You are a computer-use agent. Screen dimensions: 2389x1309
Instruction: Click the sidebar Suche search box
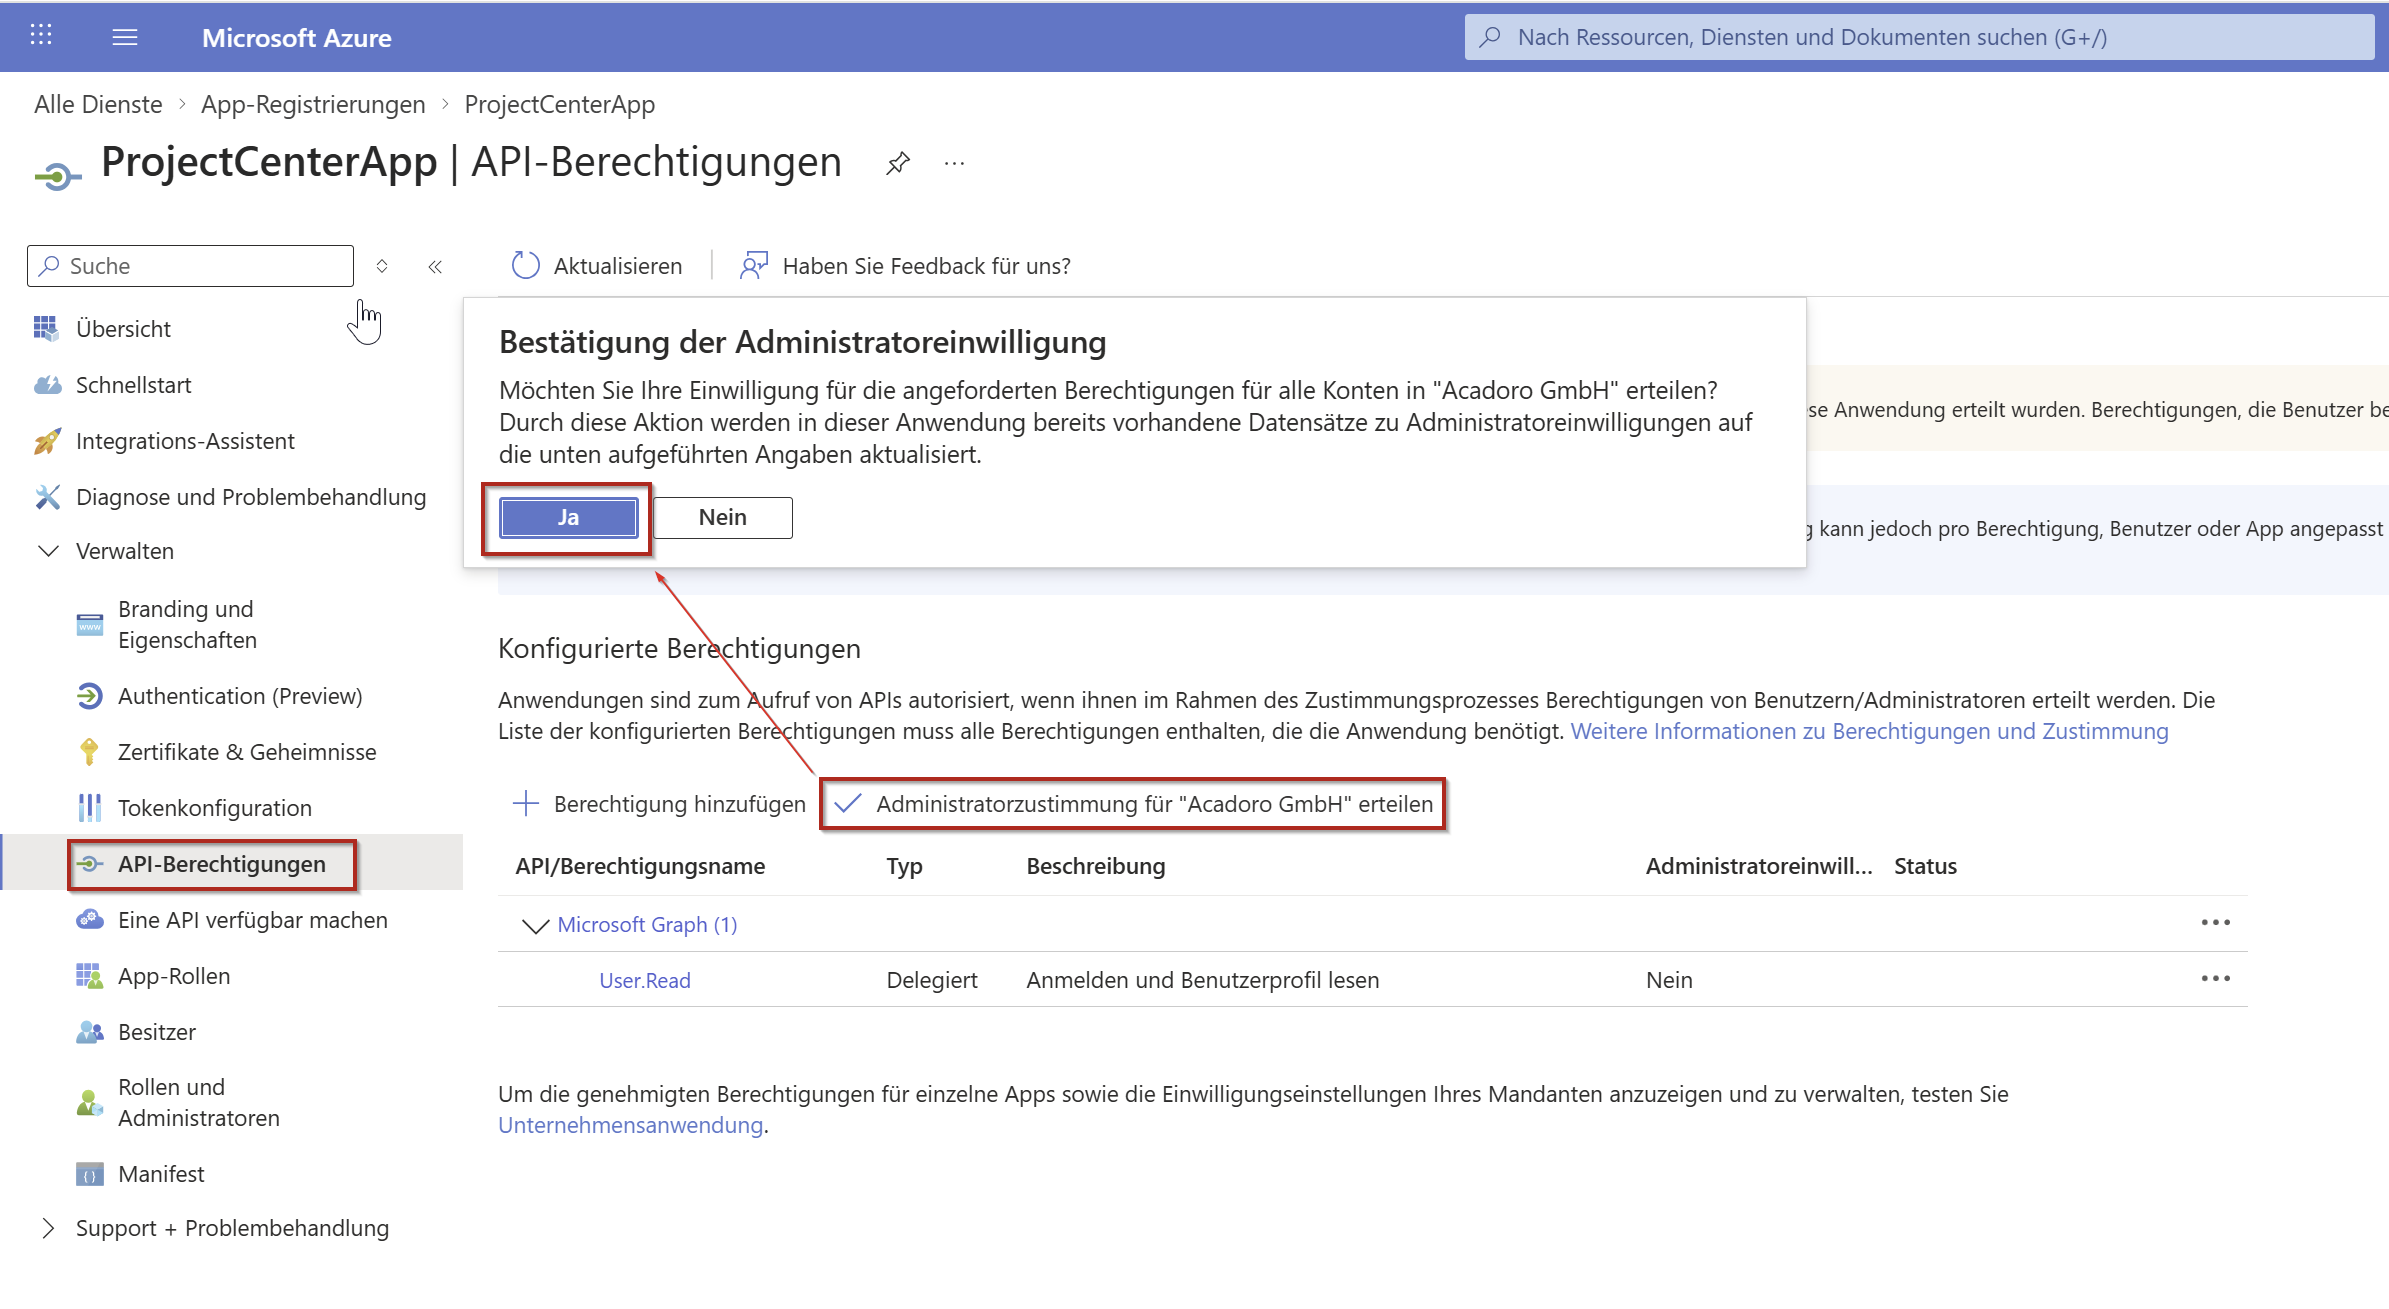190,266
